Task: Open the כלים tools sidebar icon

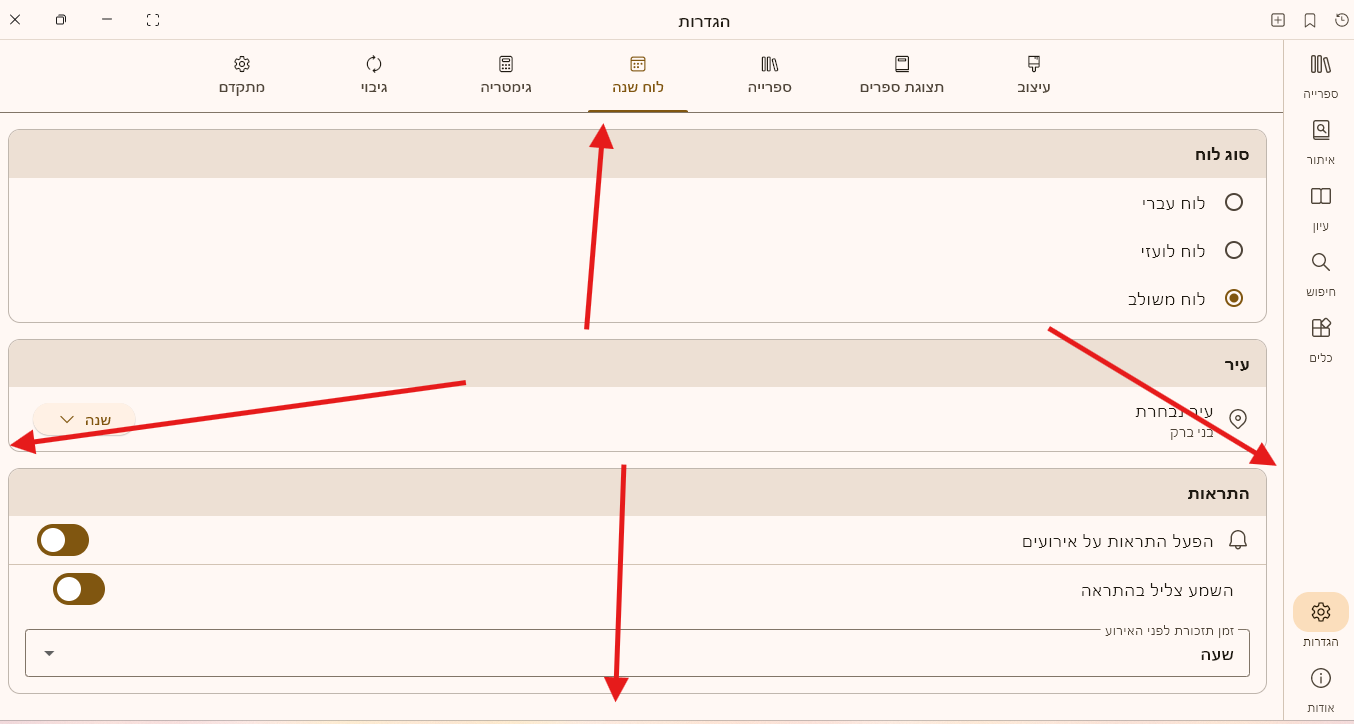Action: point(1320,329)
